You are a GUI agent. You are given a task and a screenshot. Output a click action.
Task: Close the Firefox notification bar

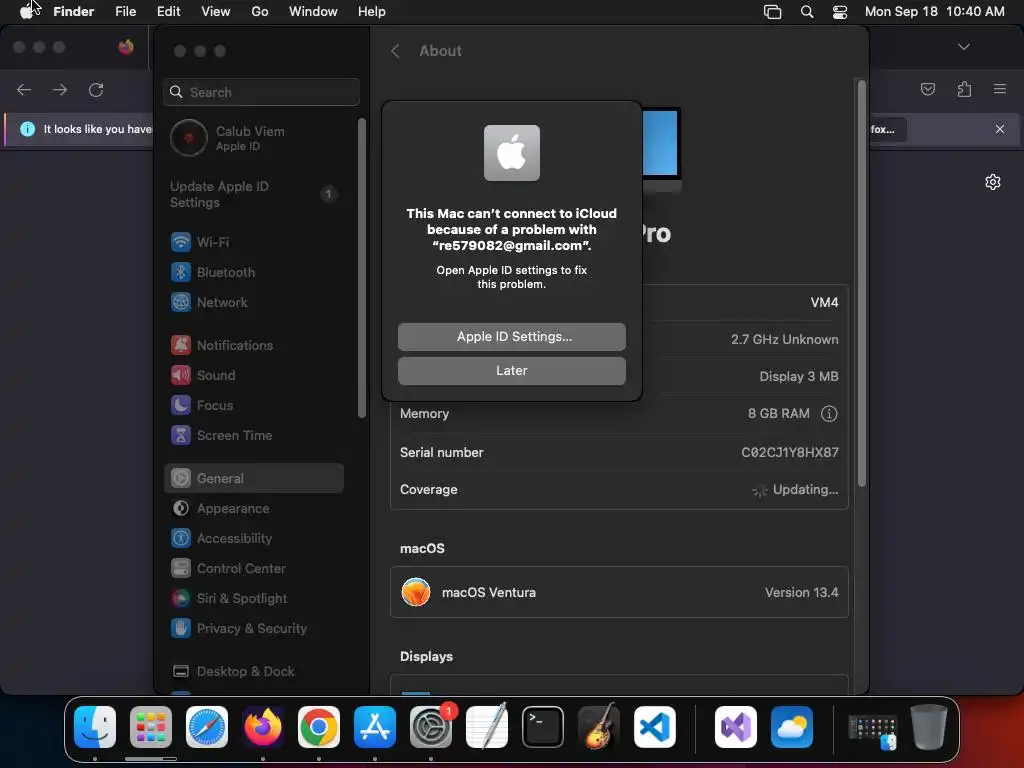click(x=1000, y=129)
